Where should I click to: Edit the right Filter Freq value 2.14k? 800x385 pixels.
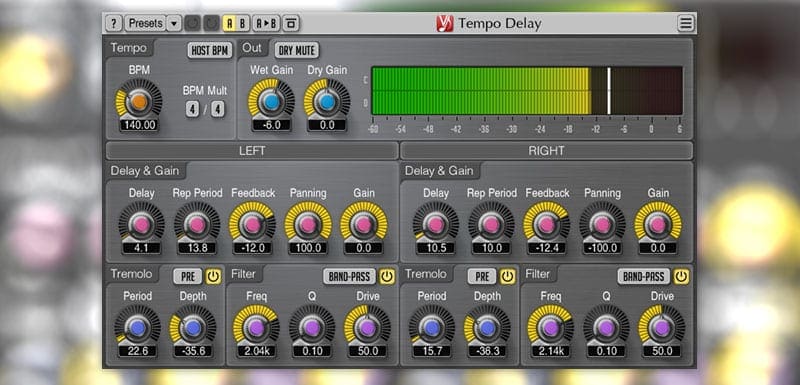pos(551,351)
